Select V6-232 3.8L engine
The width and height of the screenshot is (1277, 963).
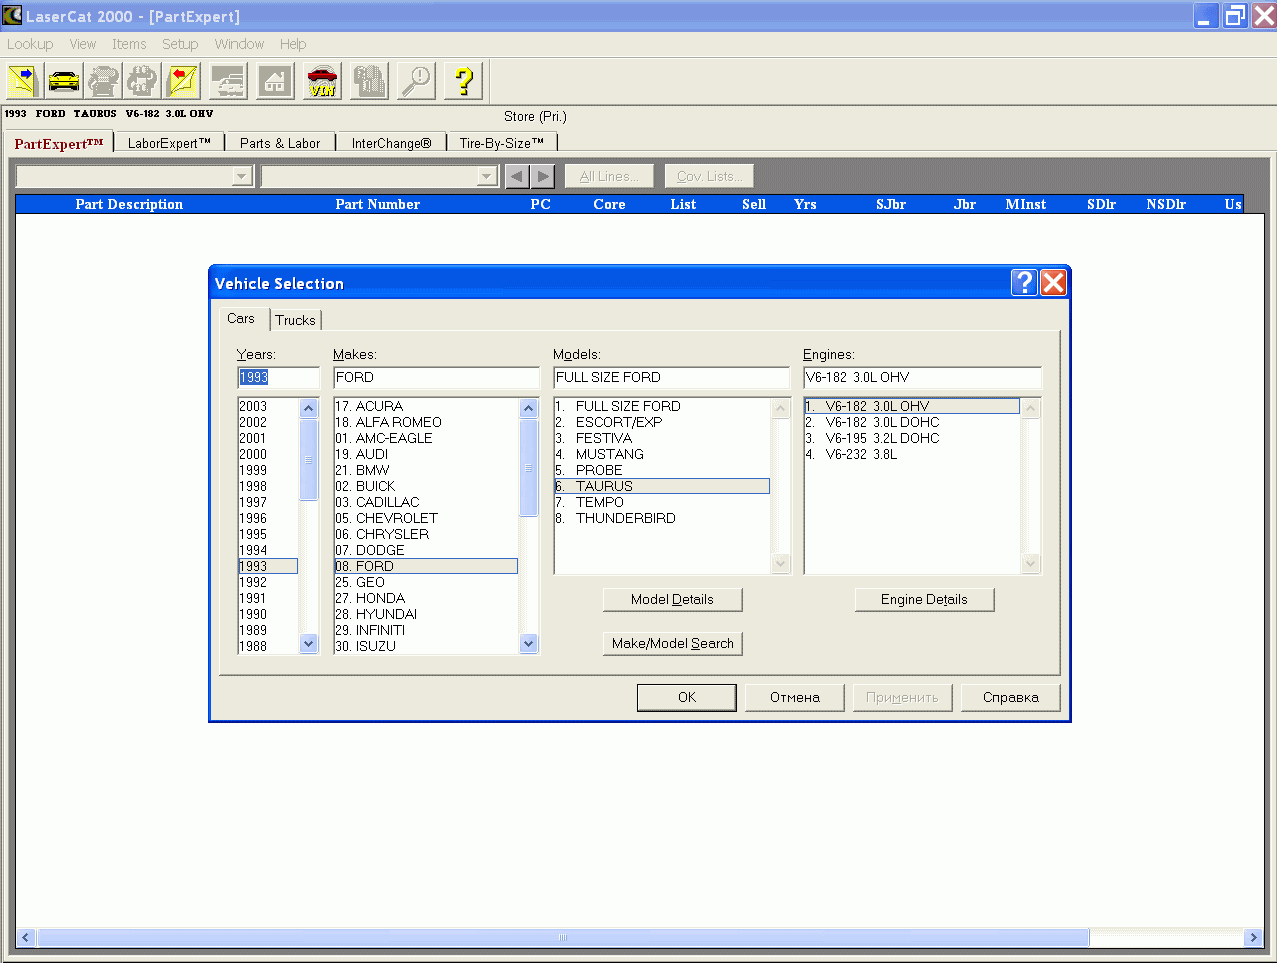pyautogui.click(x=912, y=454)
